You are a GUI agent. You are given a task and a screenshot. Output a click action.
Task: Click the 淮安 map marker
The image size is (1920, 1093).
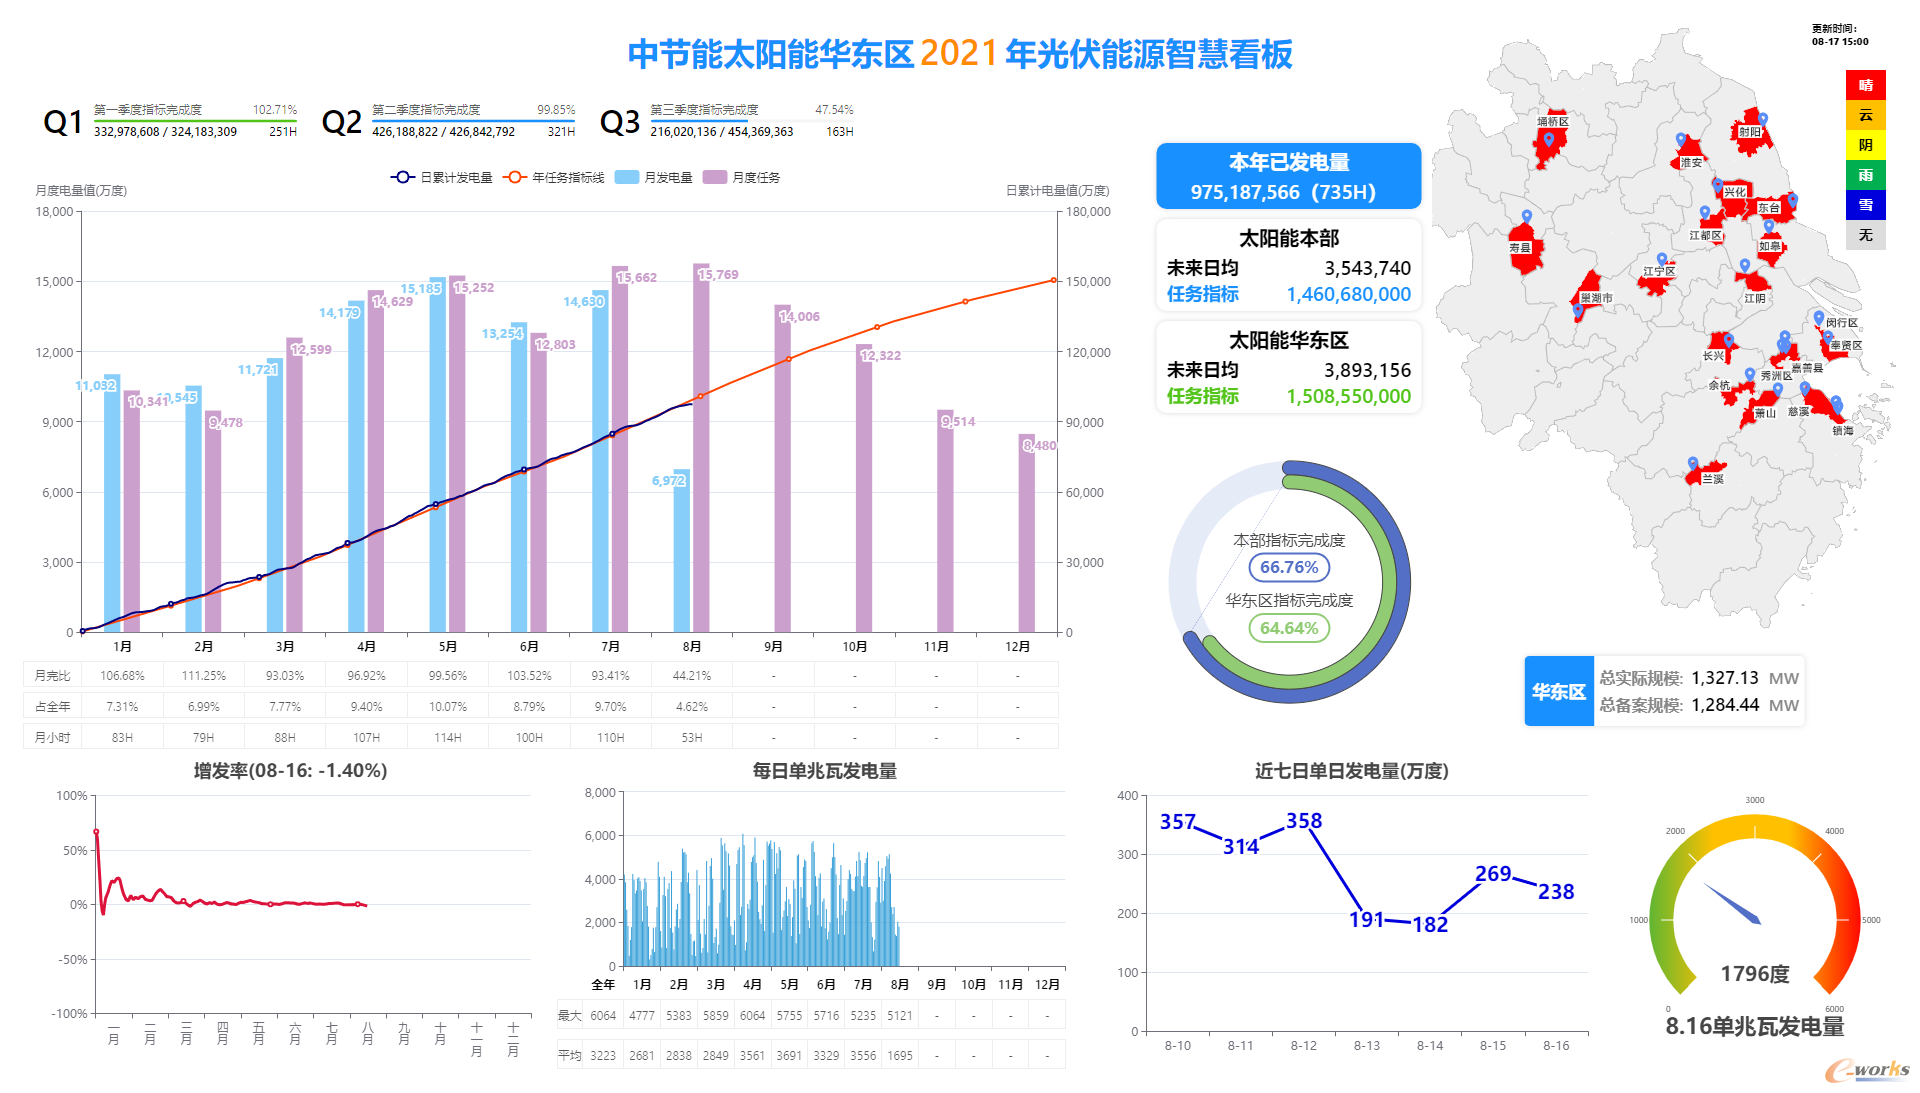click(1681, 140)
